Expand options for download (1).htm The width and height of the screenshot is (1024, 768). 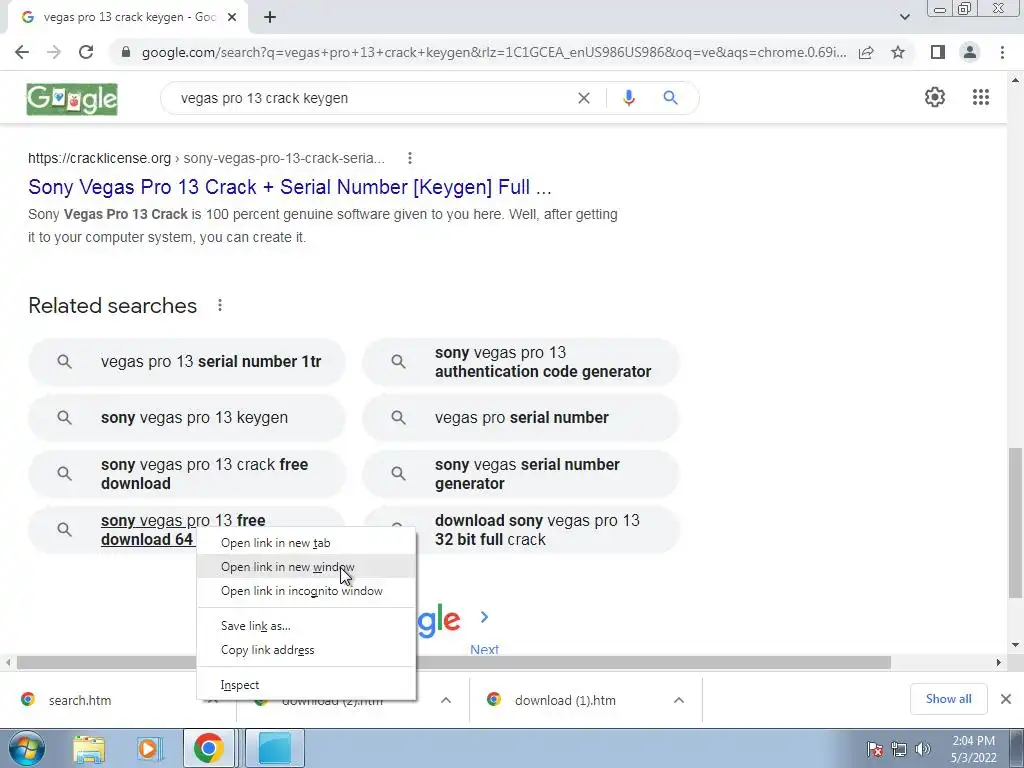[x=679, y=700]
